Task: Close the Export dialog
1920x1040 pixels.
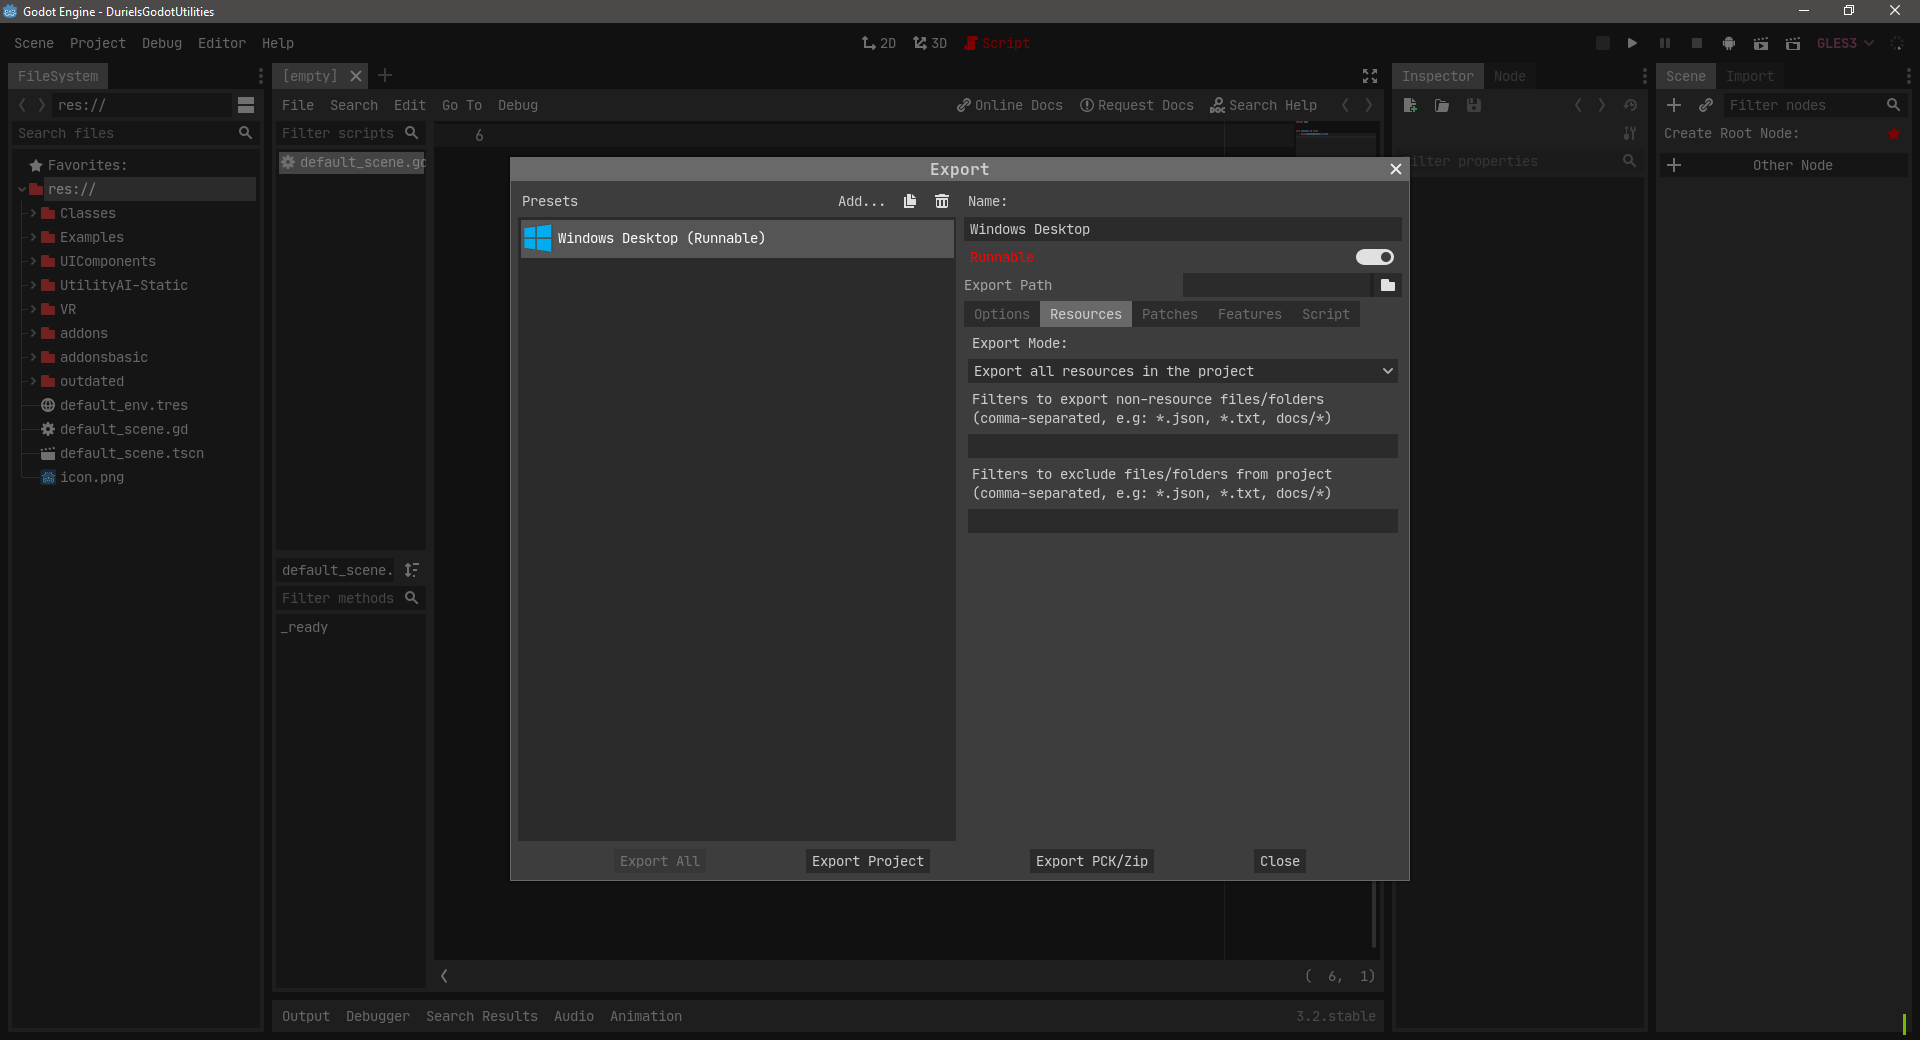Action: click(x=1396, y=169)
